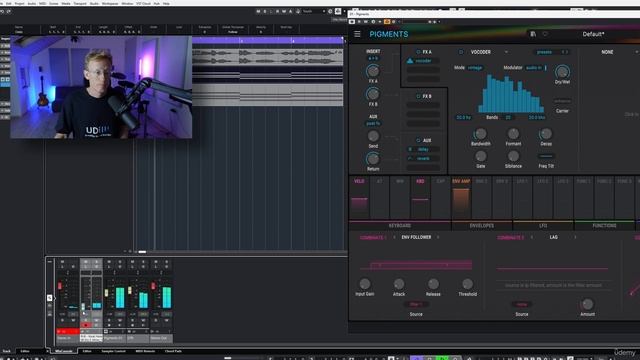
Task: Open the Pigments preset browser icon
Action: pyautogui.click(x=533, y=34)
